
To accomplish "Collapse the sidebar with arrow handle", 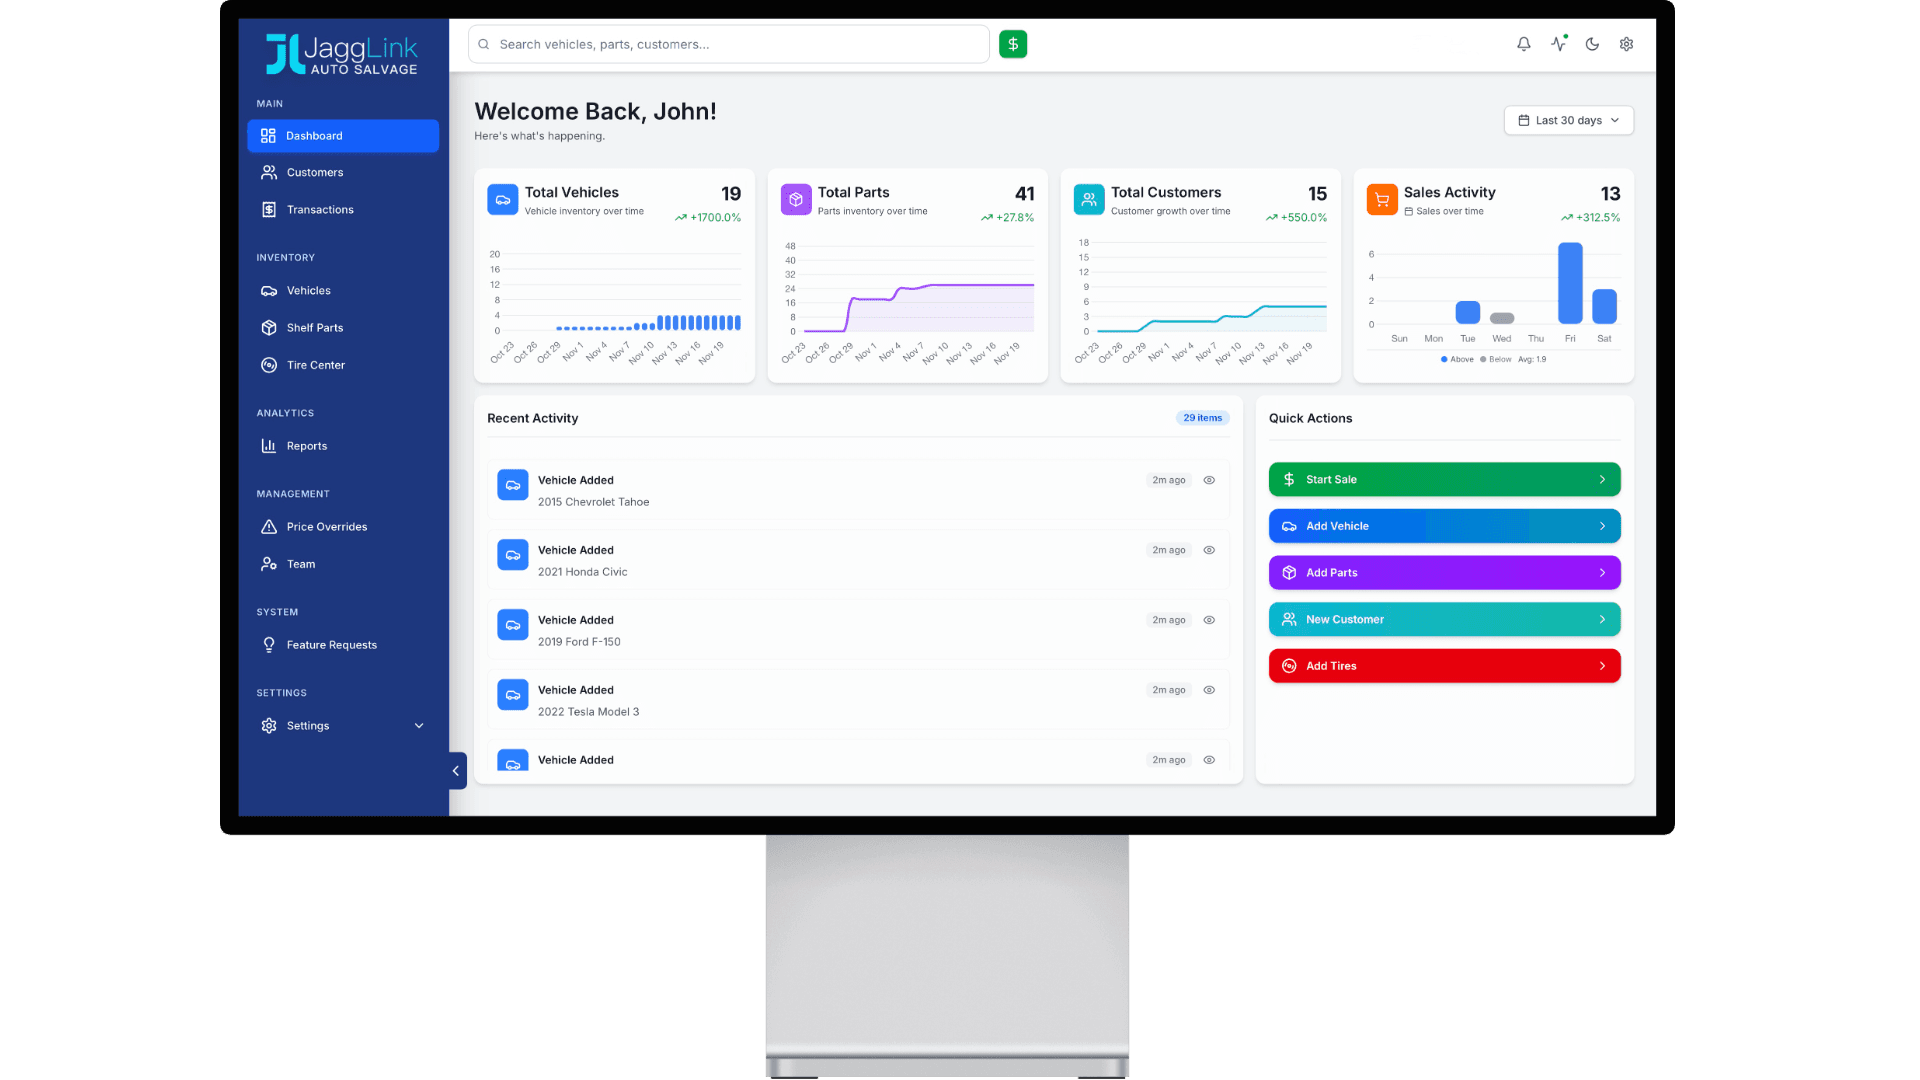I will coord(456,771).
